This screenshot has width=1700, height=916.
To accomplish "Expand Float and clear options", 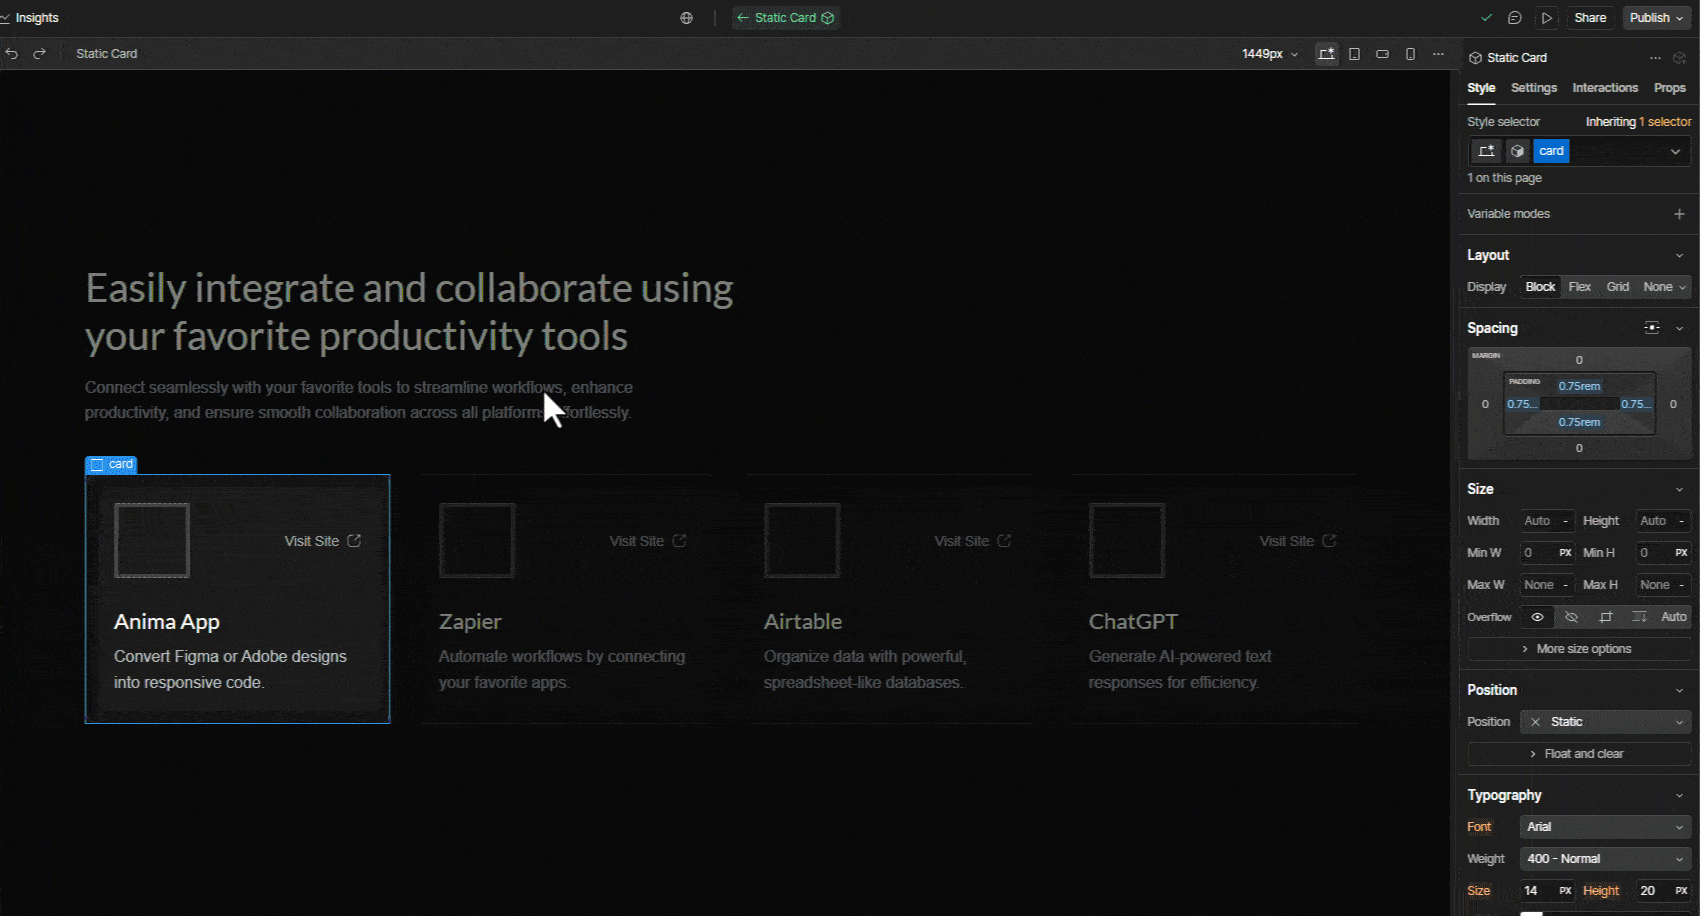I will click(x=1579, y=754).
